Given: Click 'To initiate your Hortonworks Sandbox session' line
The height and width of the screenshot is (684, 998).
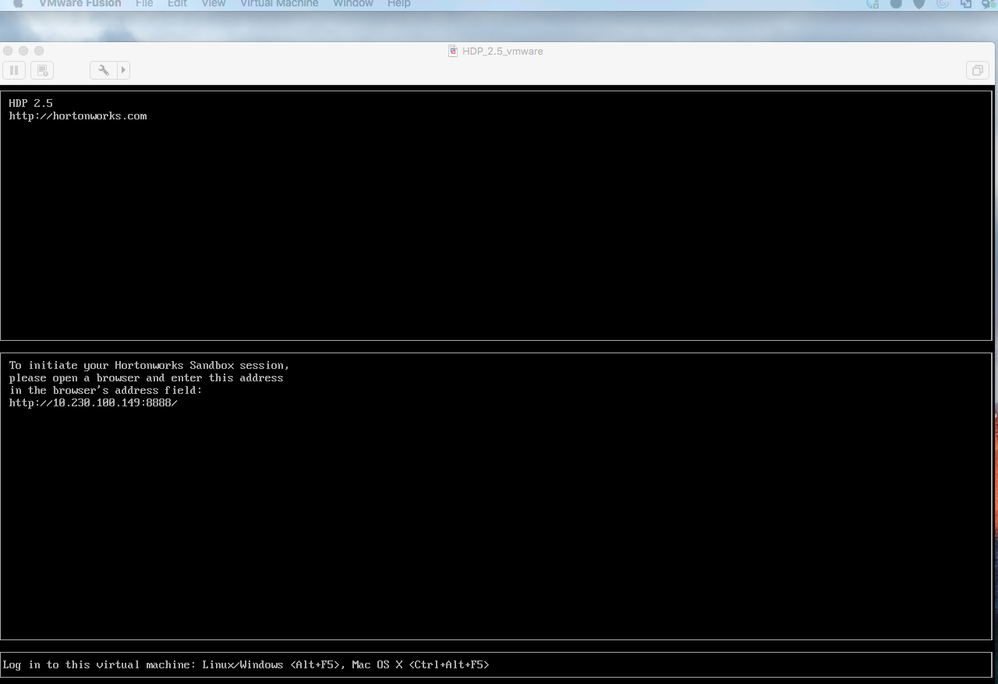Looking at the screenshot, I should (x=149, y=365).
